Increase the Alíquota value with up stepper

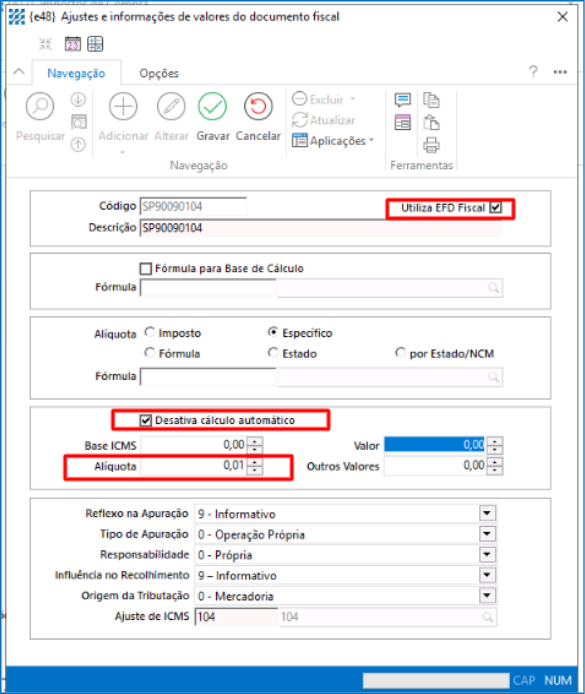[x=254, y=461]
